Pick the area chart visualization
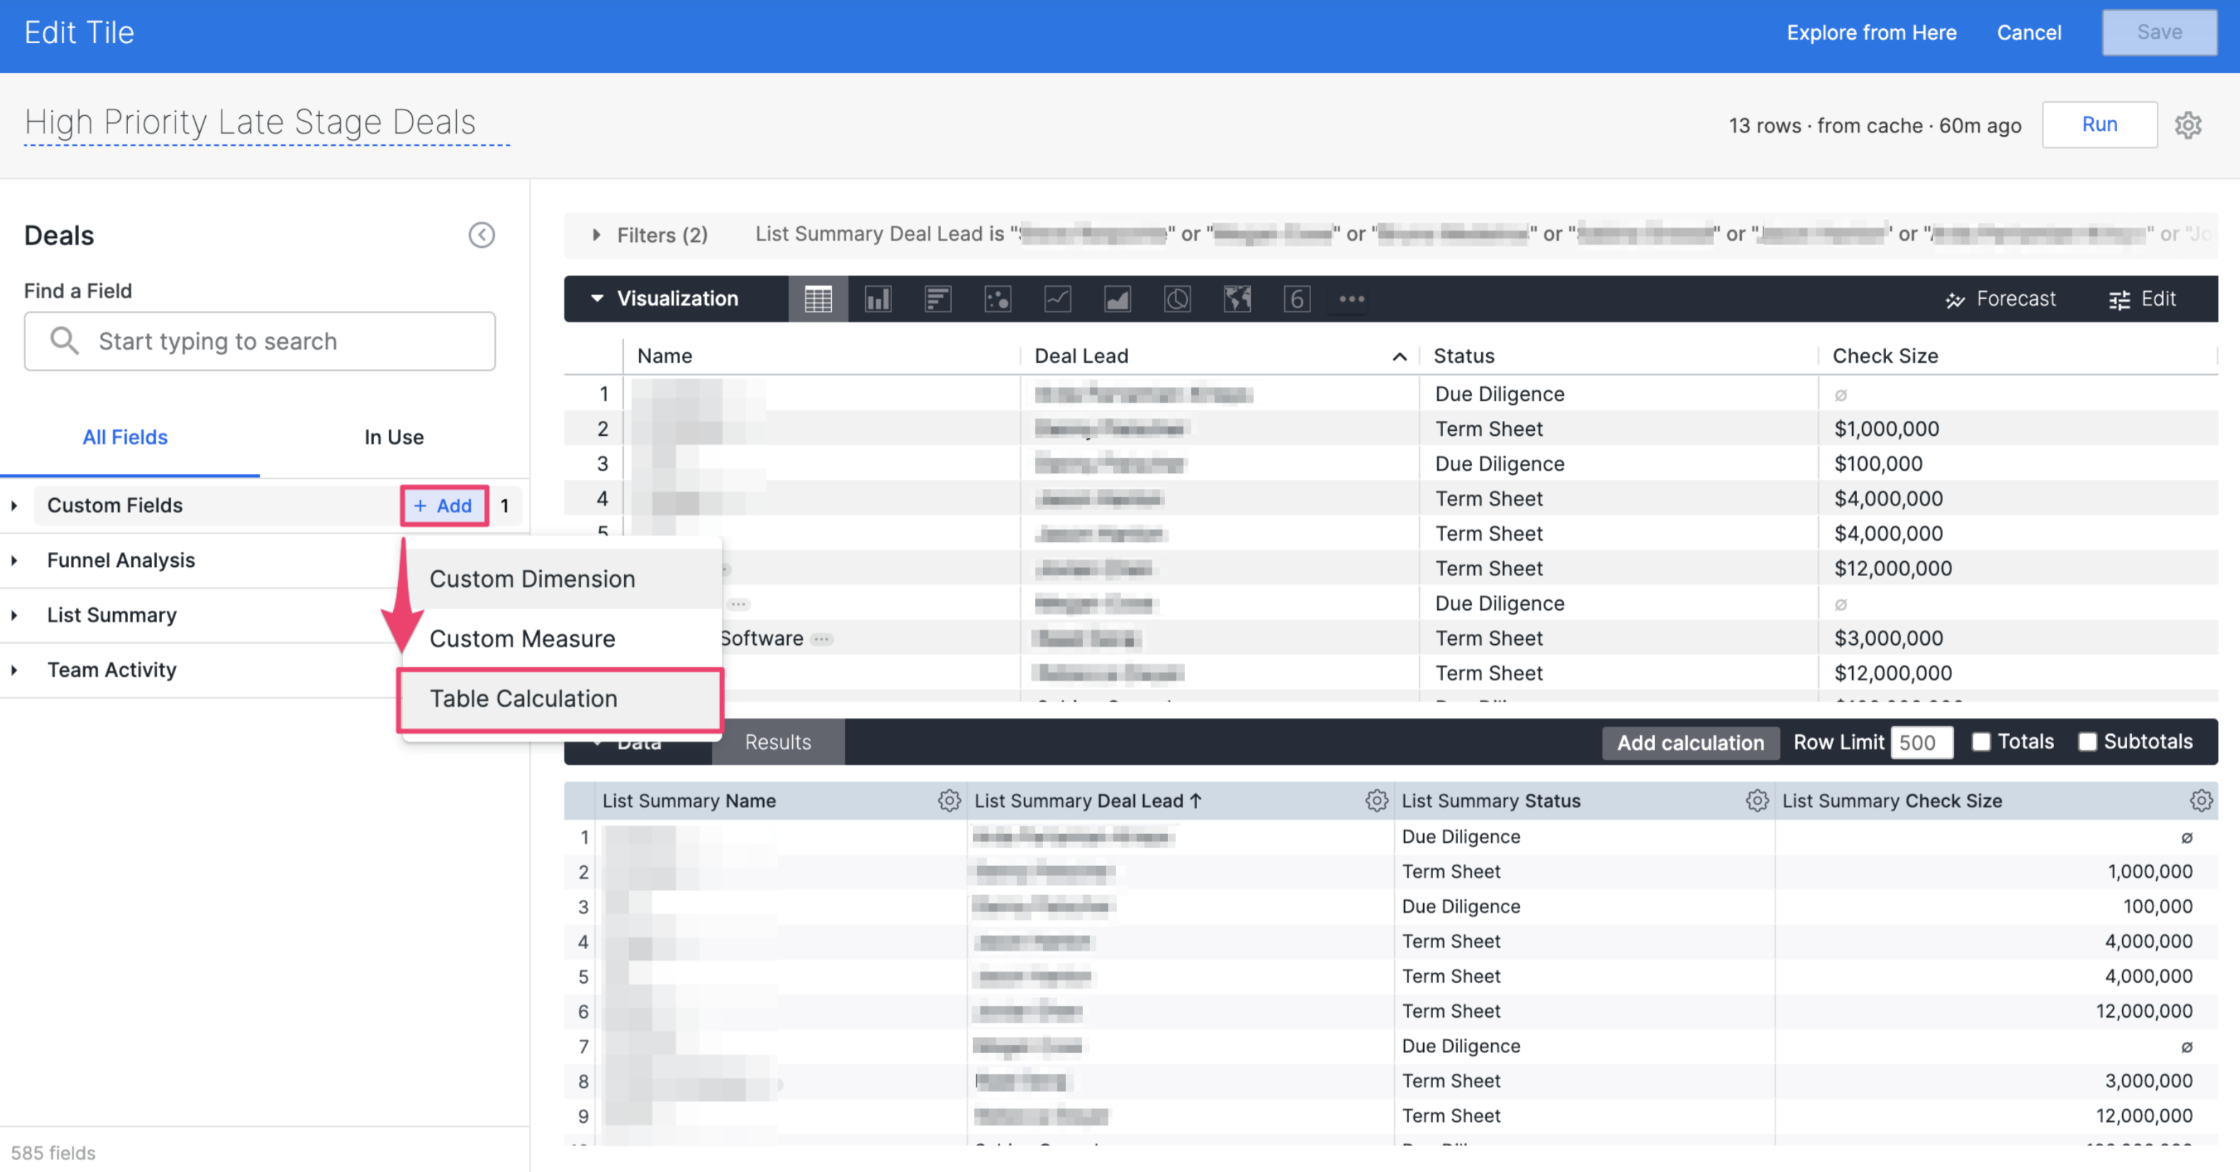Viewport: 2240px width, 1172px height. click(1117, 298)
